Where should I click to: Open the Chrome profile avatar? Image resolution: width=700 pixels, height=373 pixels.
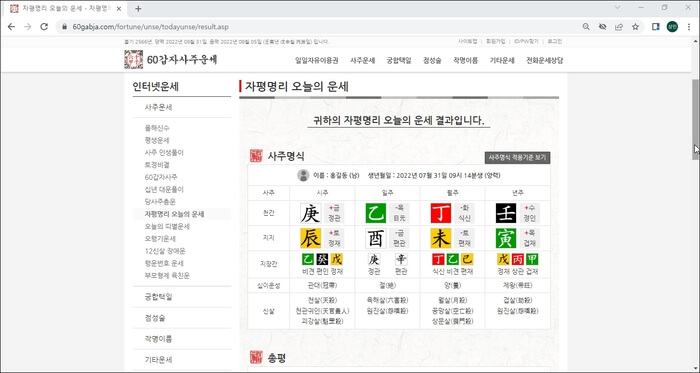(x=672, y=27)
